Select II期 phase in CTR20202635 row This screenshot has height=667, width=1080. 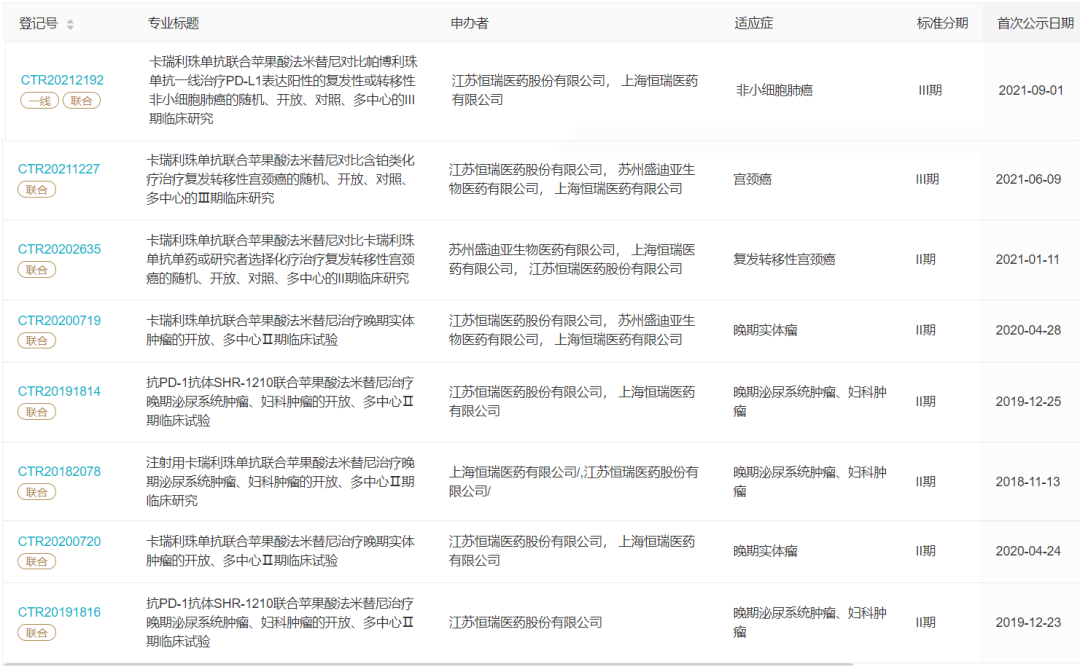925,259
